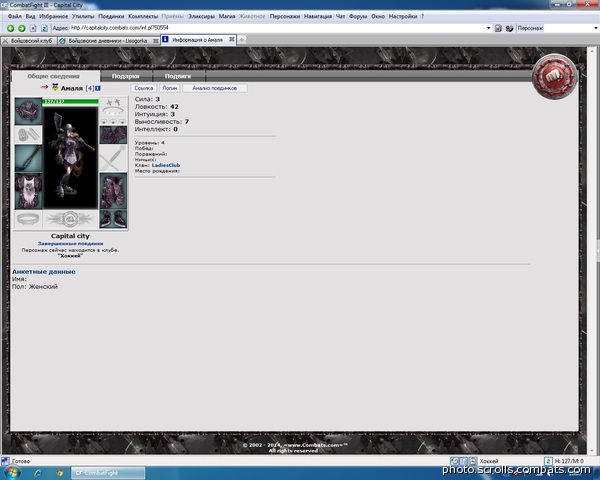
Task: Switch to the Подвиги tab
Action: [178, 76]
